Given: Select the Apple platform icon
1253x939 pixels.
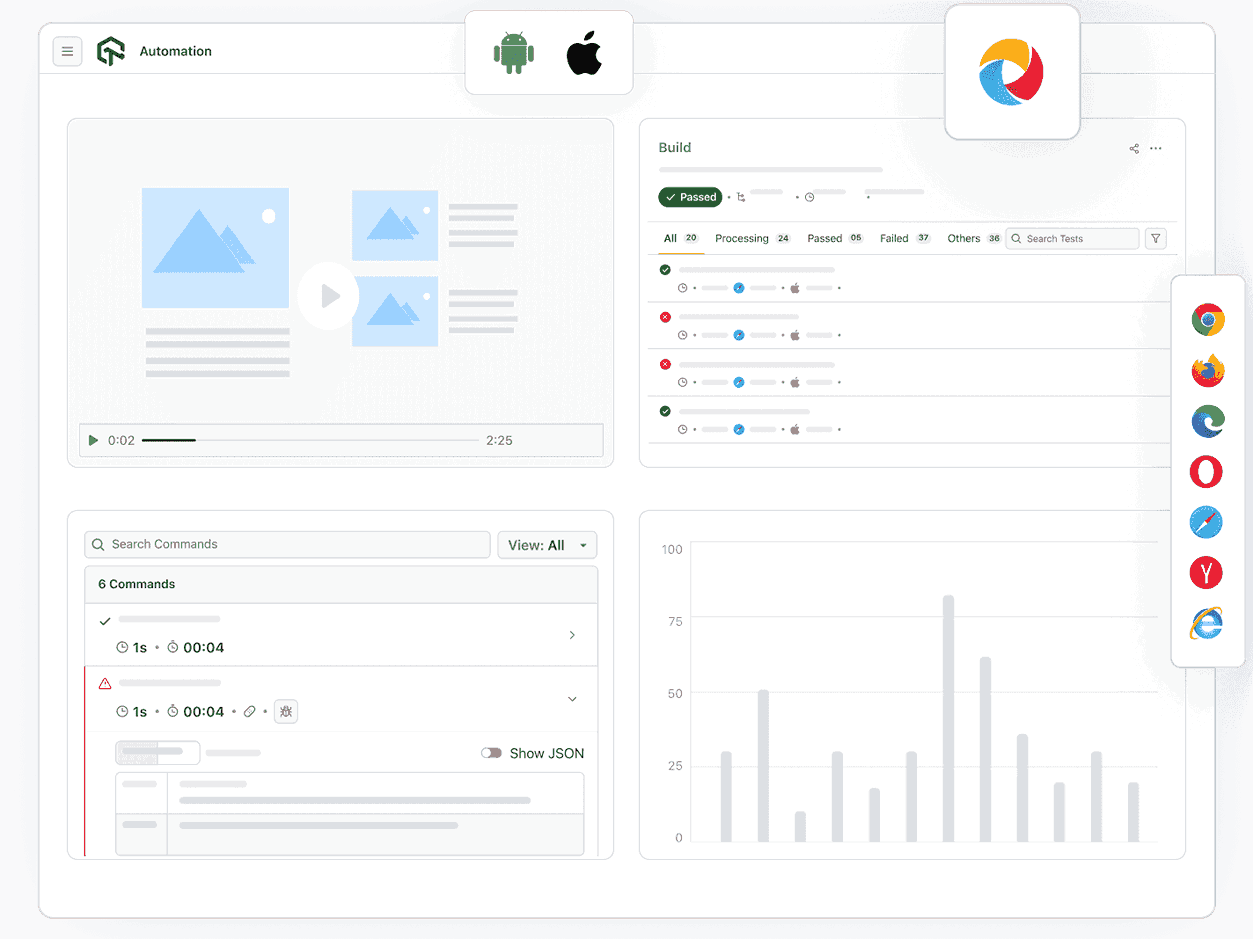Looking at the screenshot, I should tap(584, 53).
